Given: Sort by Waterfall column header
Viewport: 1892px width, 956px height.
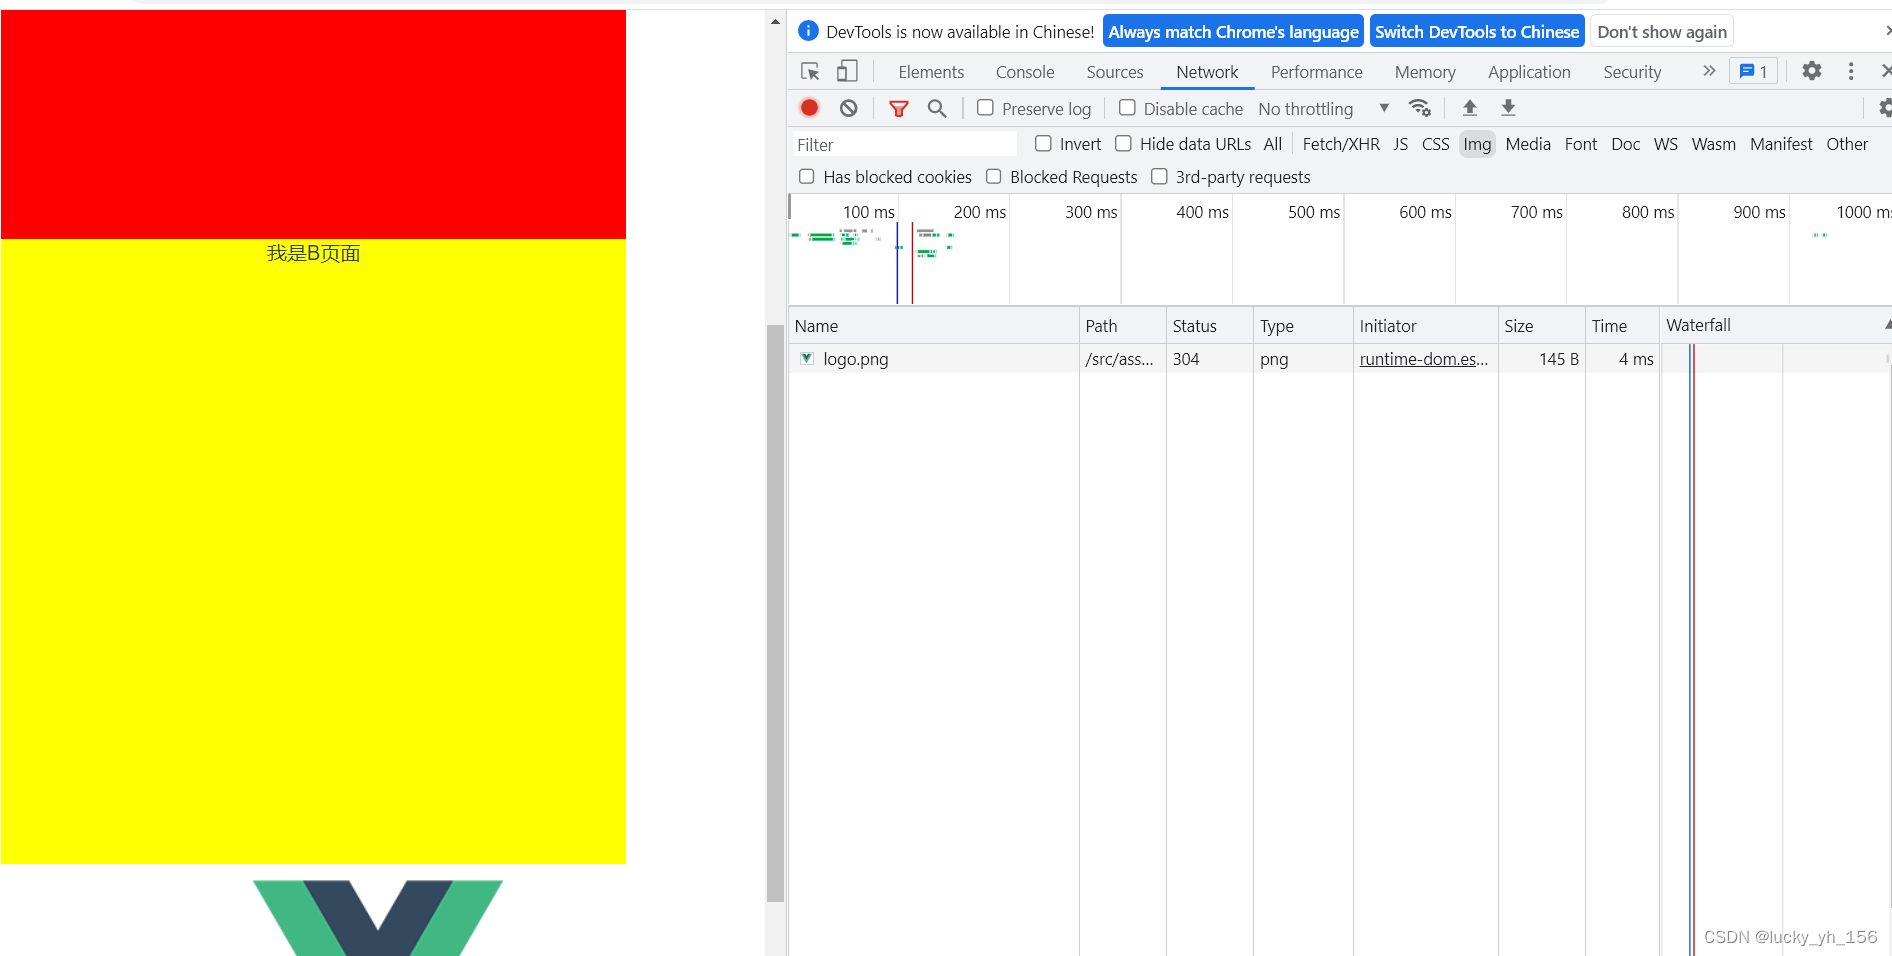Looking at the screenshot, I should pos(1775,325).
